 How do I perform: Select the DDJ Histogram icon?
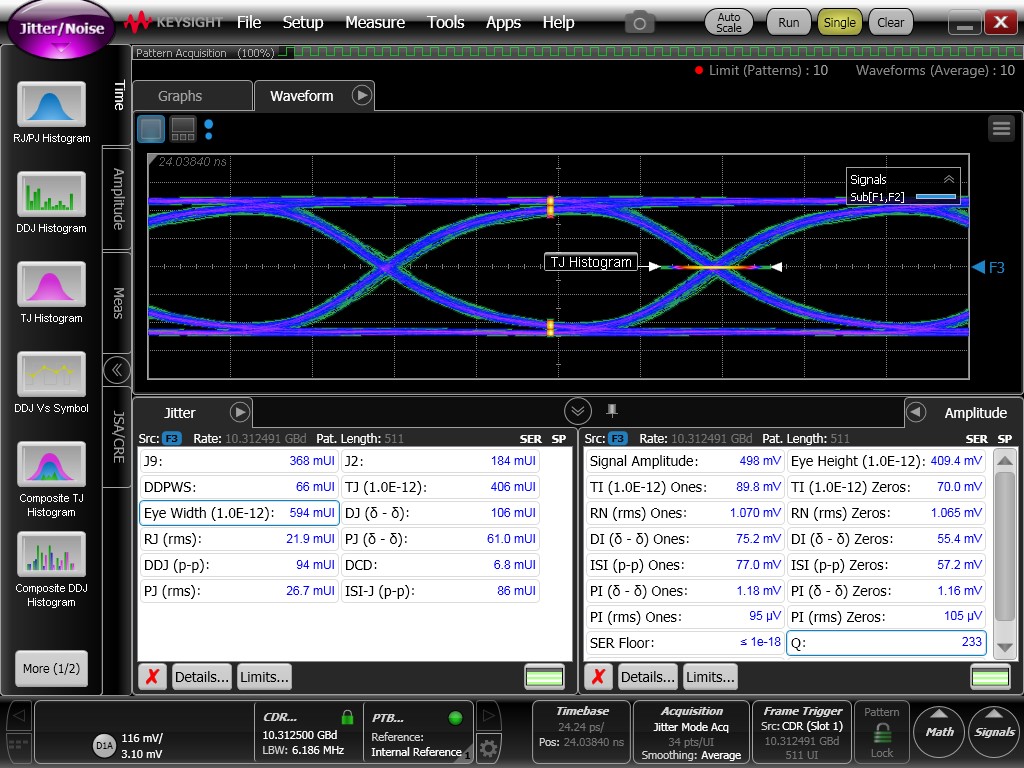(x=51, y=195)
